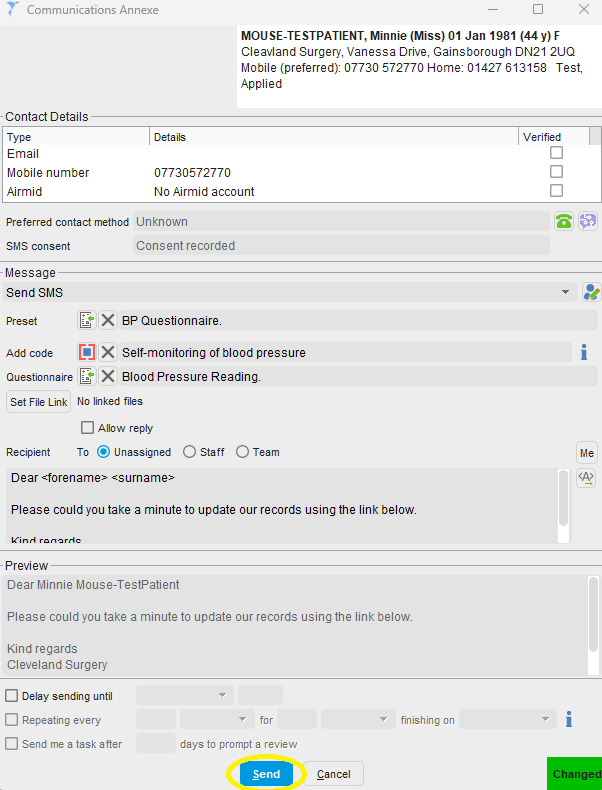Image resolution: width=602 pixels, height=790 pixels.
Task: Remove the Self-monitoring of blood pressure code
Action: pos(107,352)
